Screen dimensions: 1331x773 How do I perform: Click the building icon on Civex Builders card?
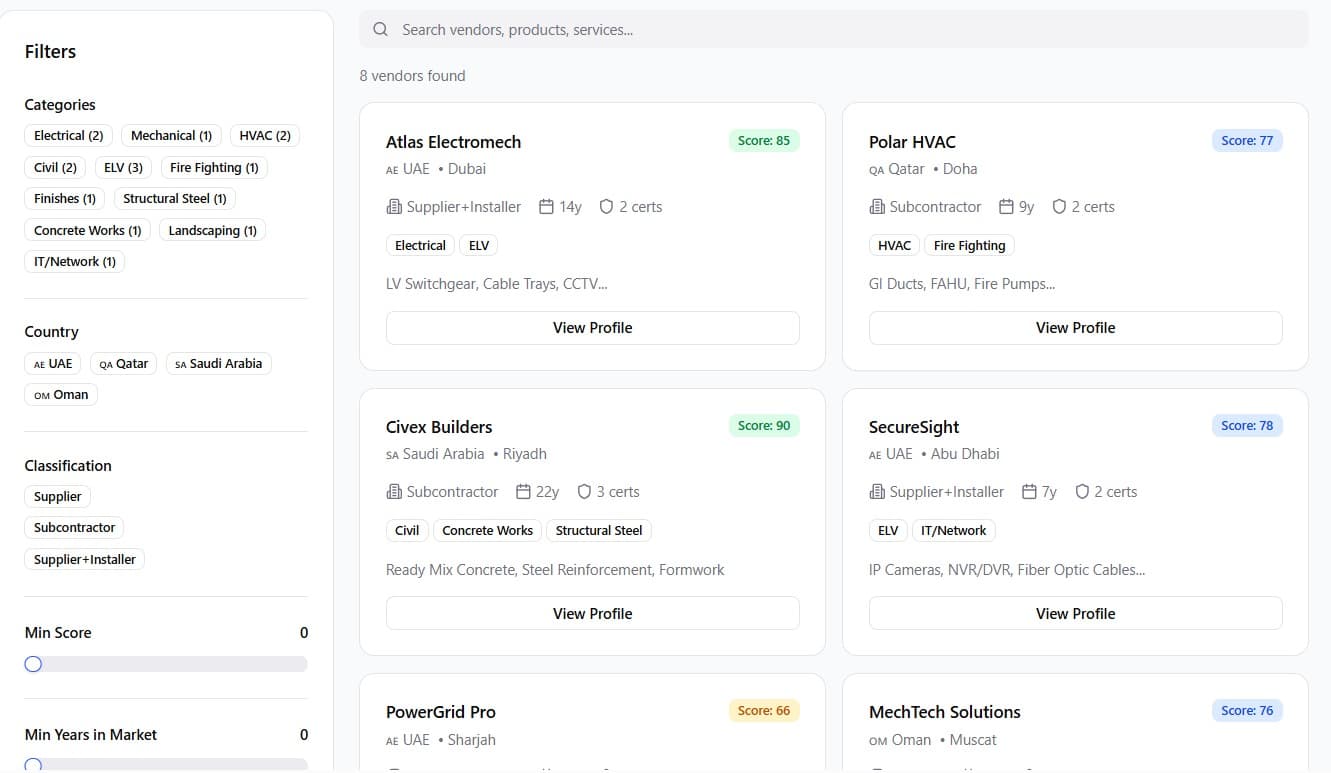click(394, 492)
